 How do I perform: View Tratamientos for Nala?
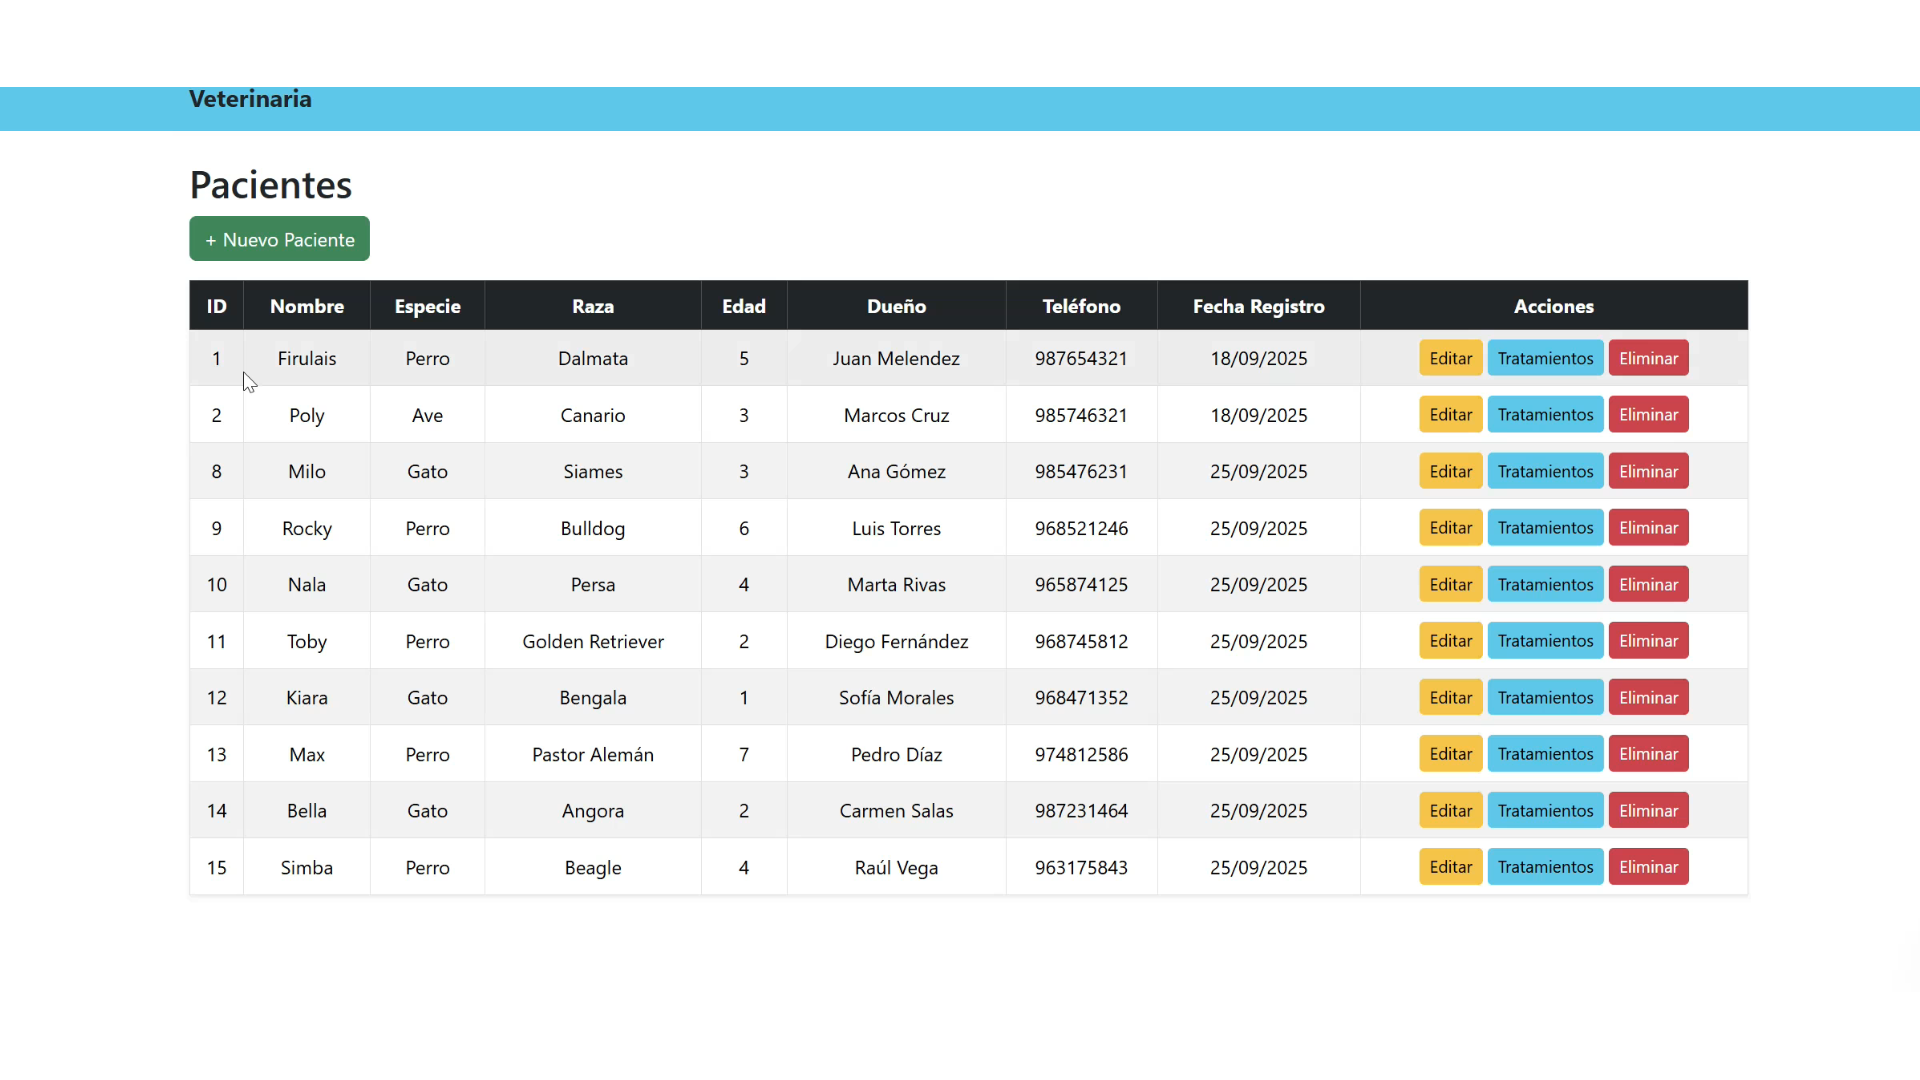[1545, 585]
